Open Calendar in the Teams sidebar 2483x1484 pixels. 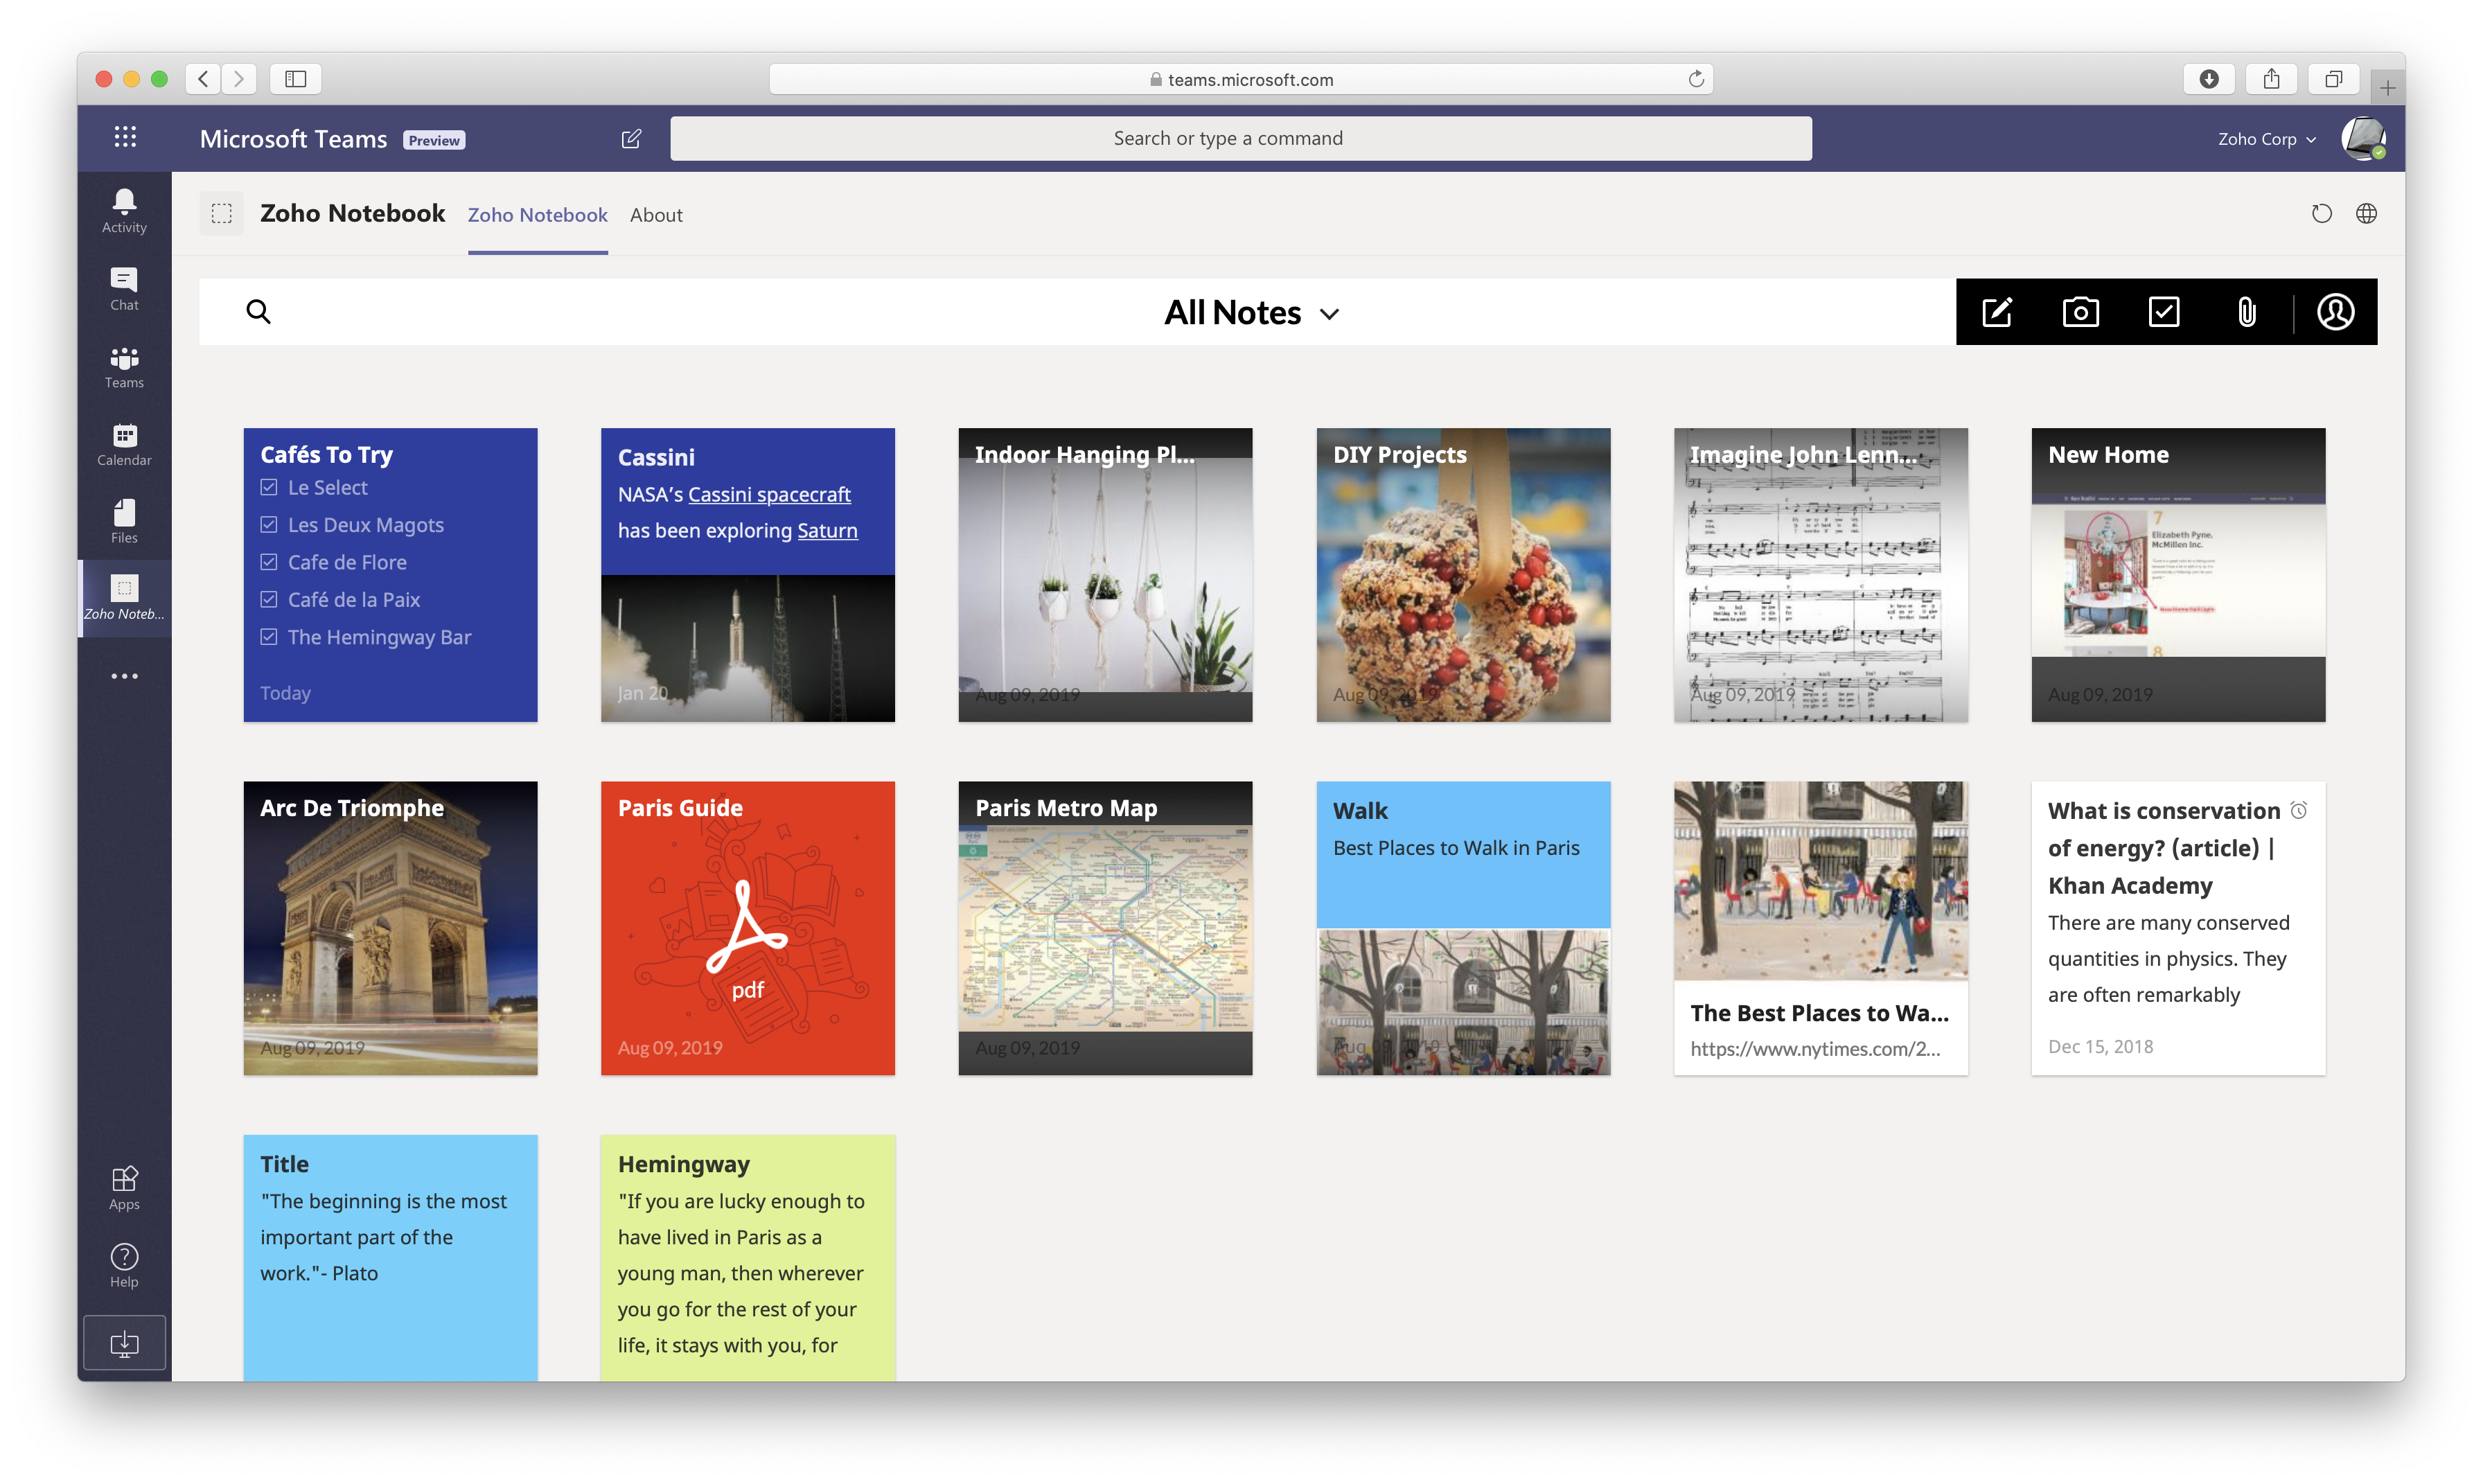(124, 444)
